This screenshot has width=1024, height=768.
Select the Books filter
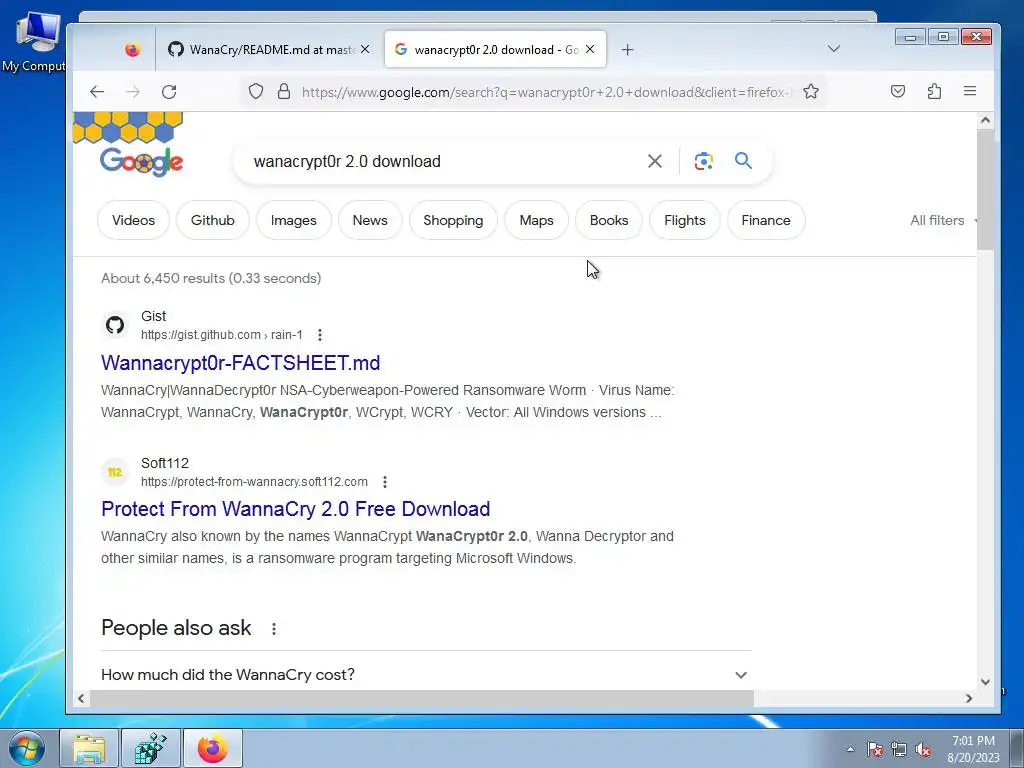(609, 221)
